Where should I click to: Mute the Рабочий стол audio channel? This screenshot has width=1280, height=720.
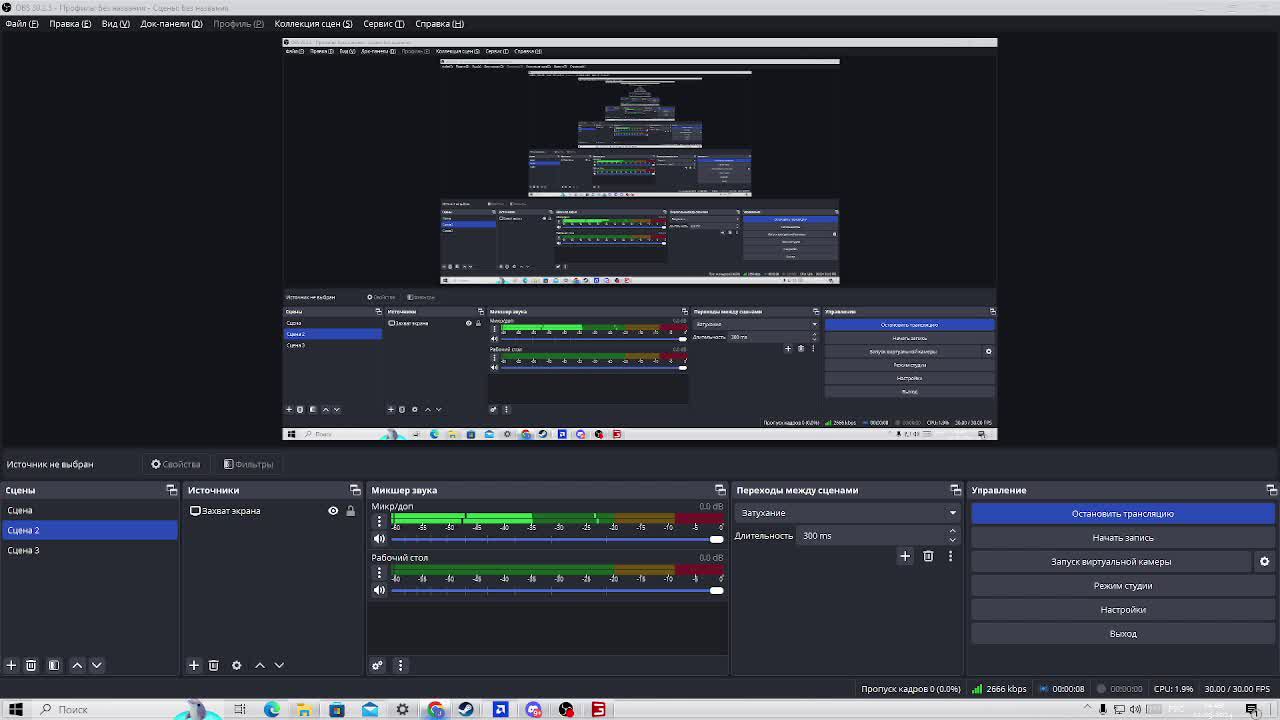coord(379,590)
